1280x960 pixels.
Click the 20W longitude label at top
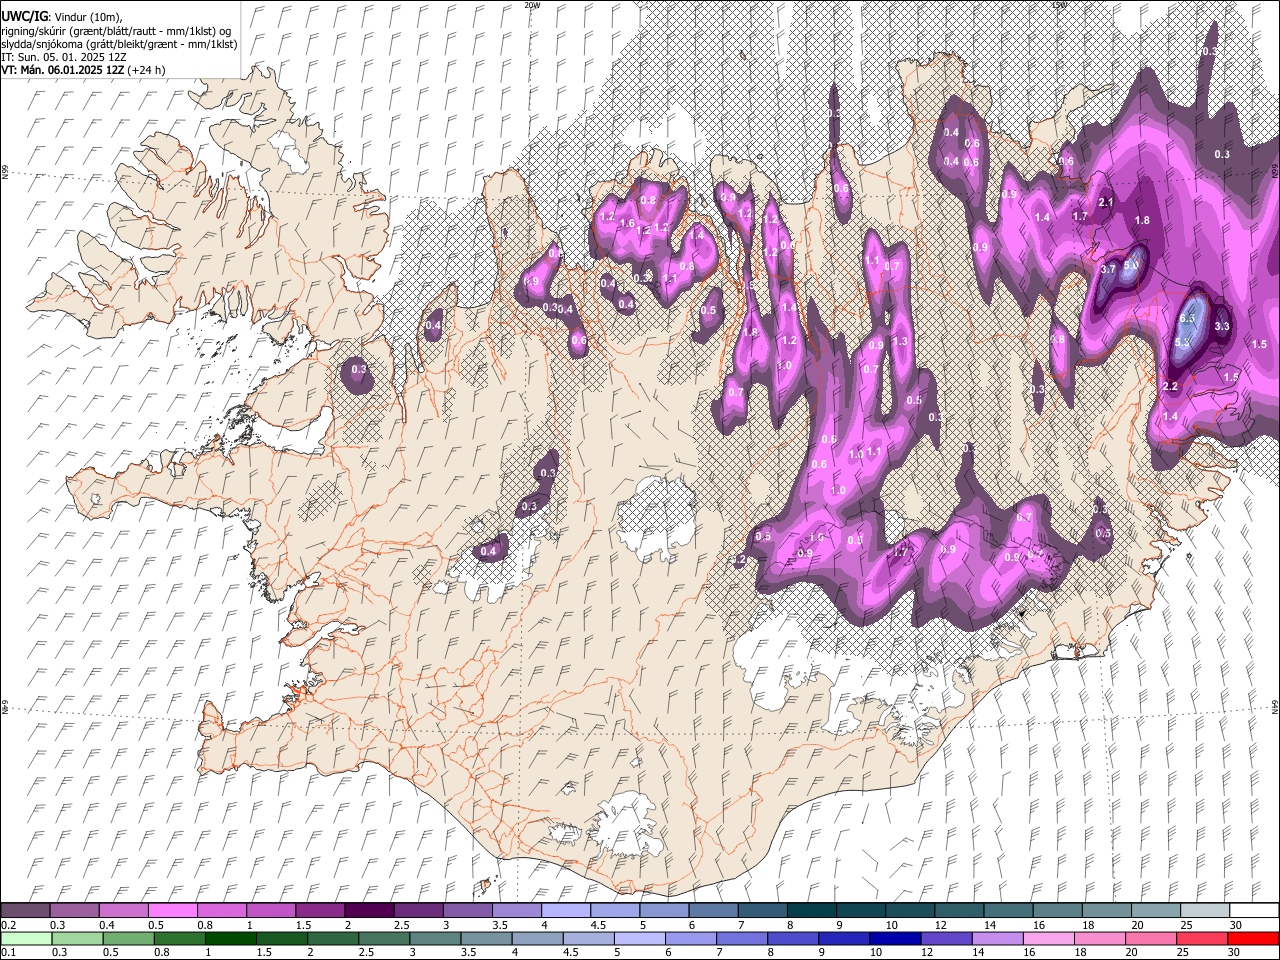coord(532,5)
